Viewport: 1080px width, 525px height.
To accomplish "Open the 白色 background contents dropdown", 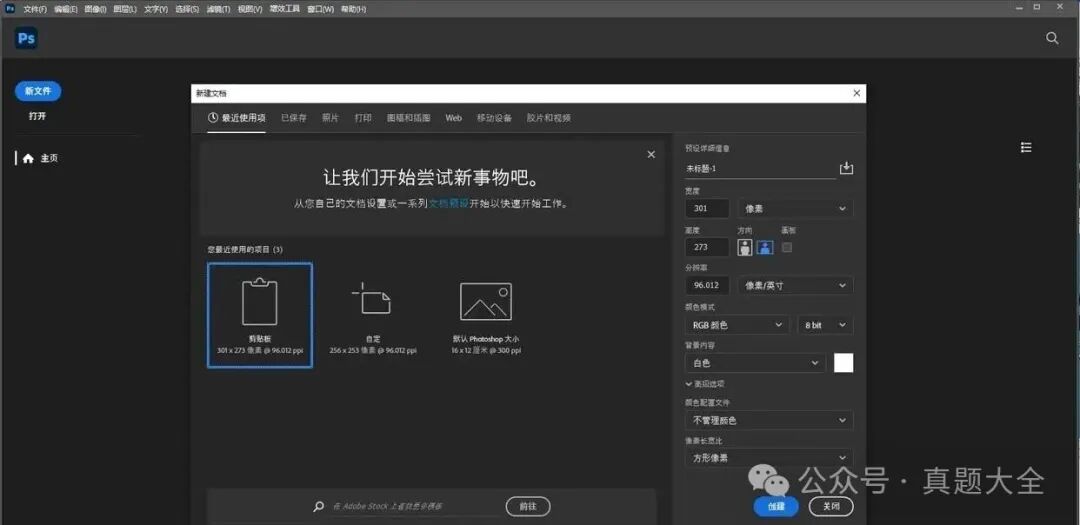I will pos(755,363).
